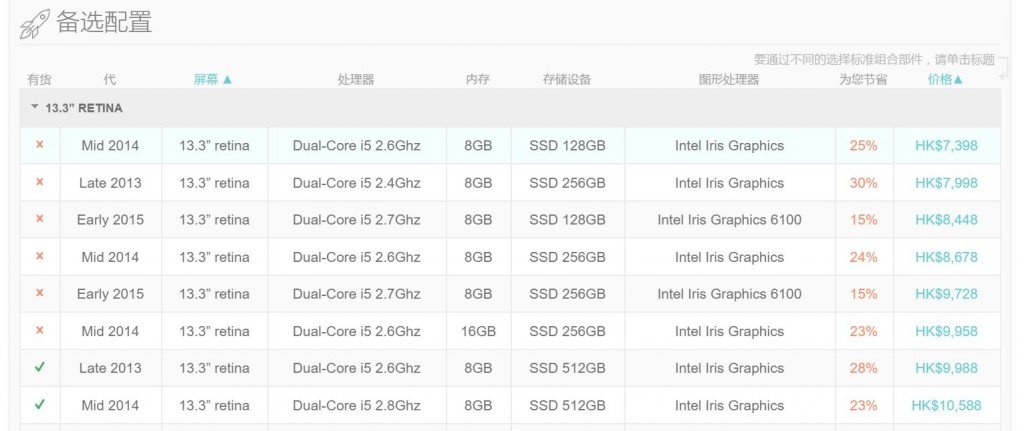Select the 28% savings cell
This screenshot has width=1024, height=431.
coord(863,368)
